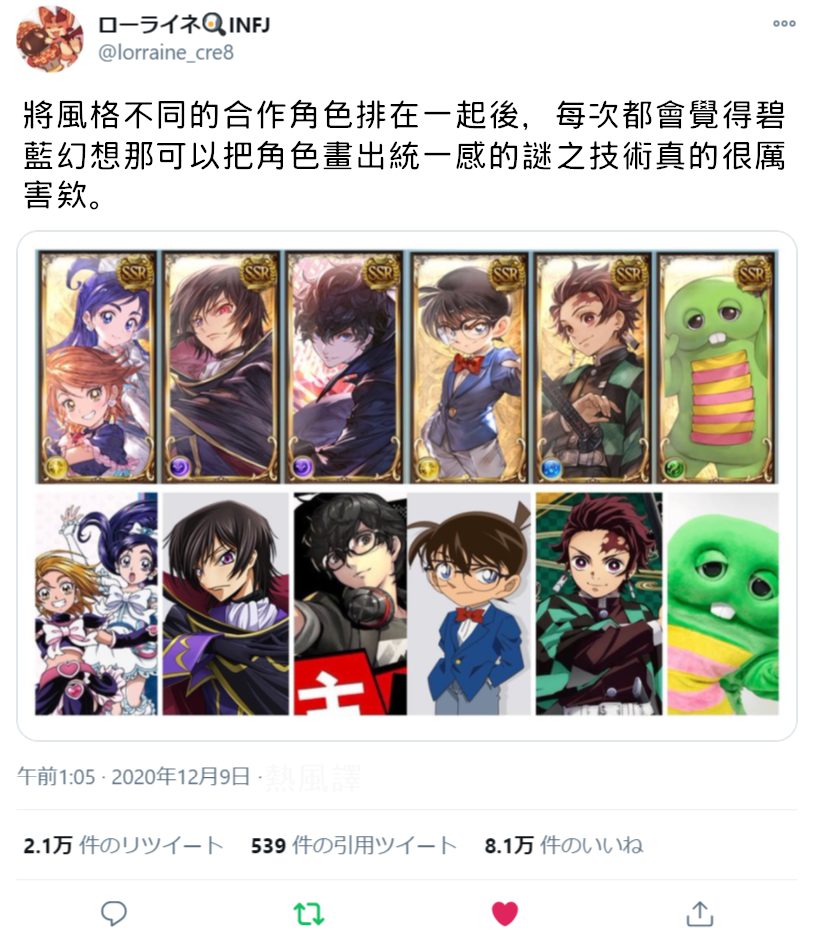View the 539 quote tweets list
The height and width of the screenshot is (942, 815).
coord(354,845)
